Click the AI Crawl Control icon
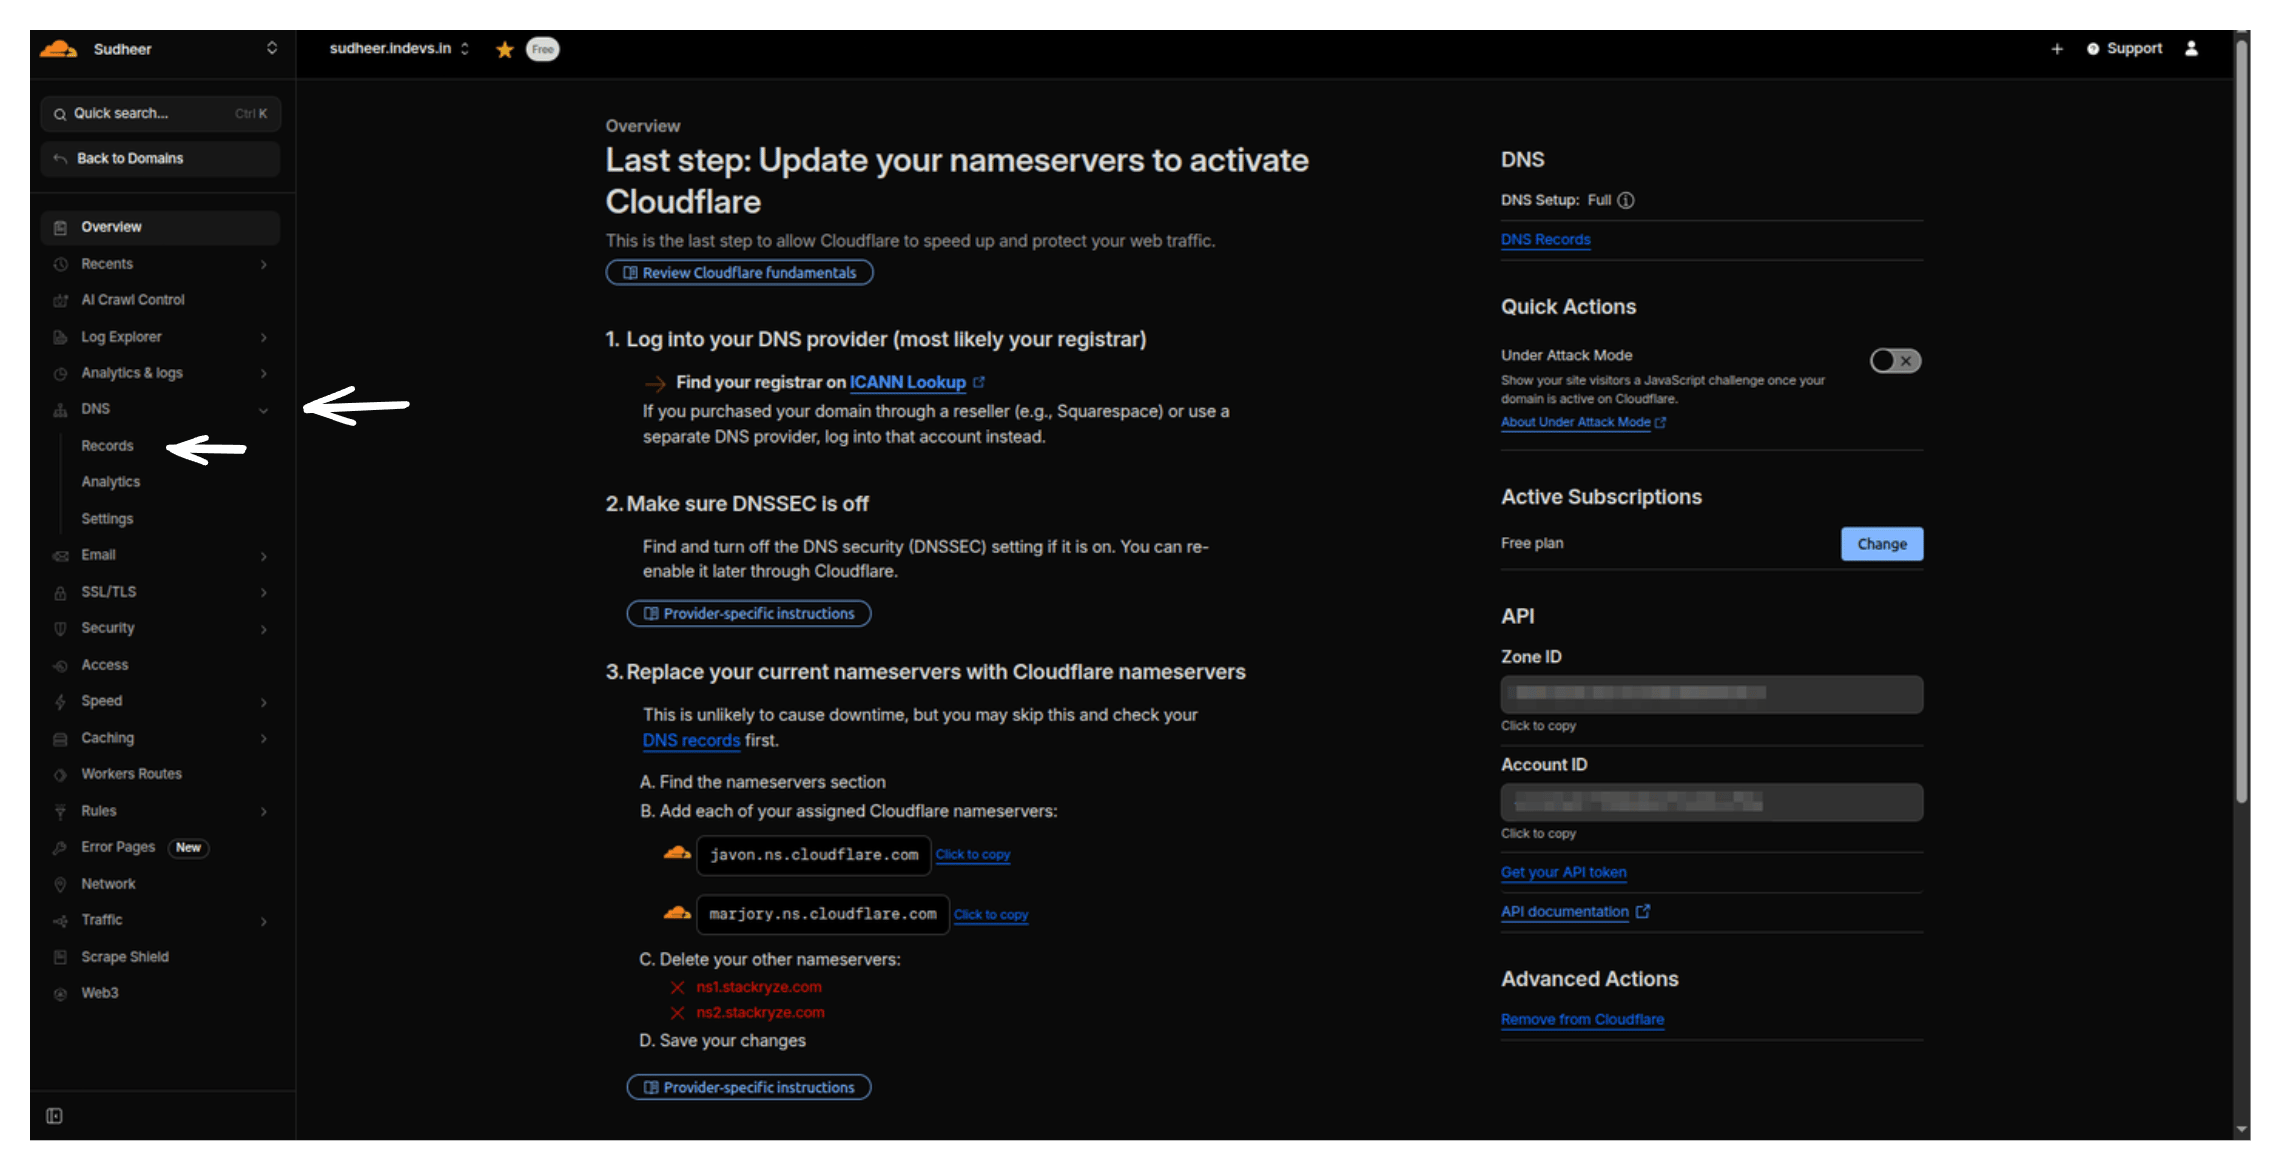This screenshot has width=2280, height=1170. [x=60, y=300]
